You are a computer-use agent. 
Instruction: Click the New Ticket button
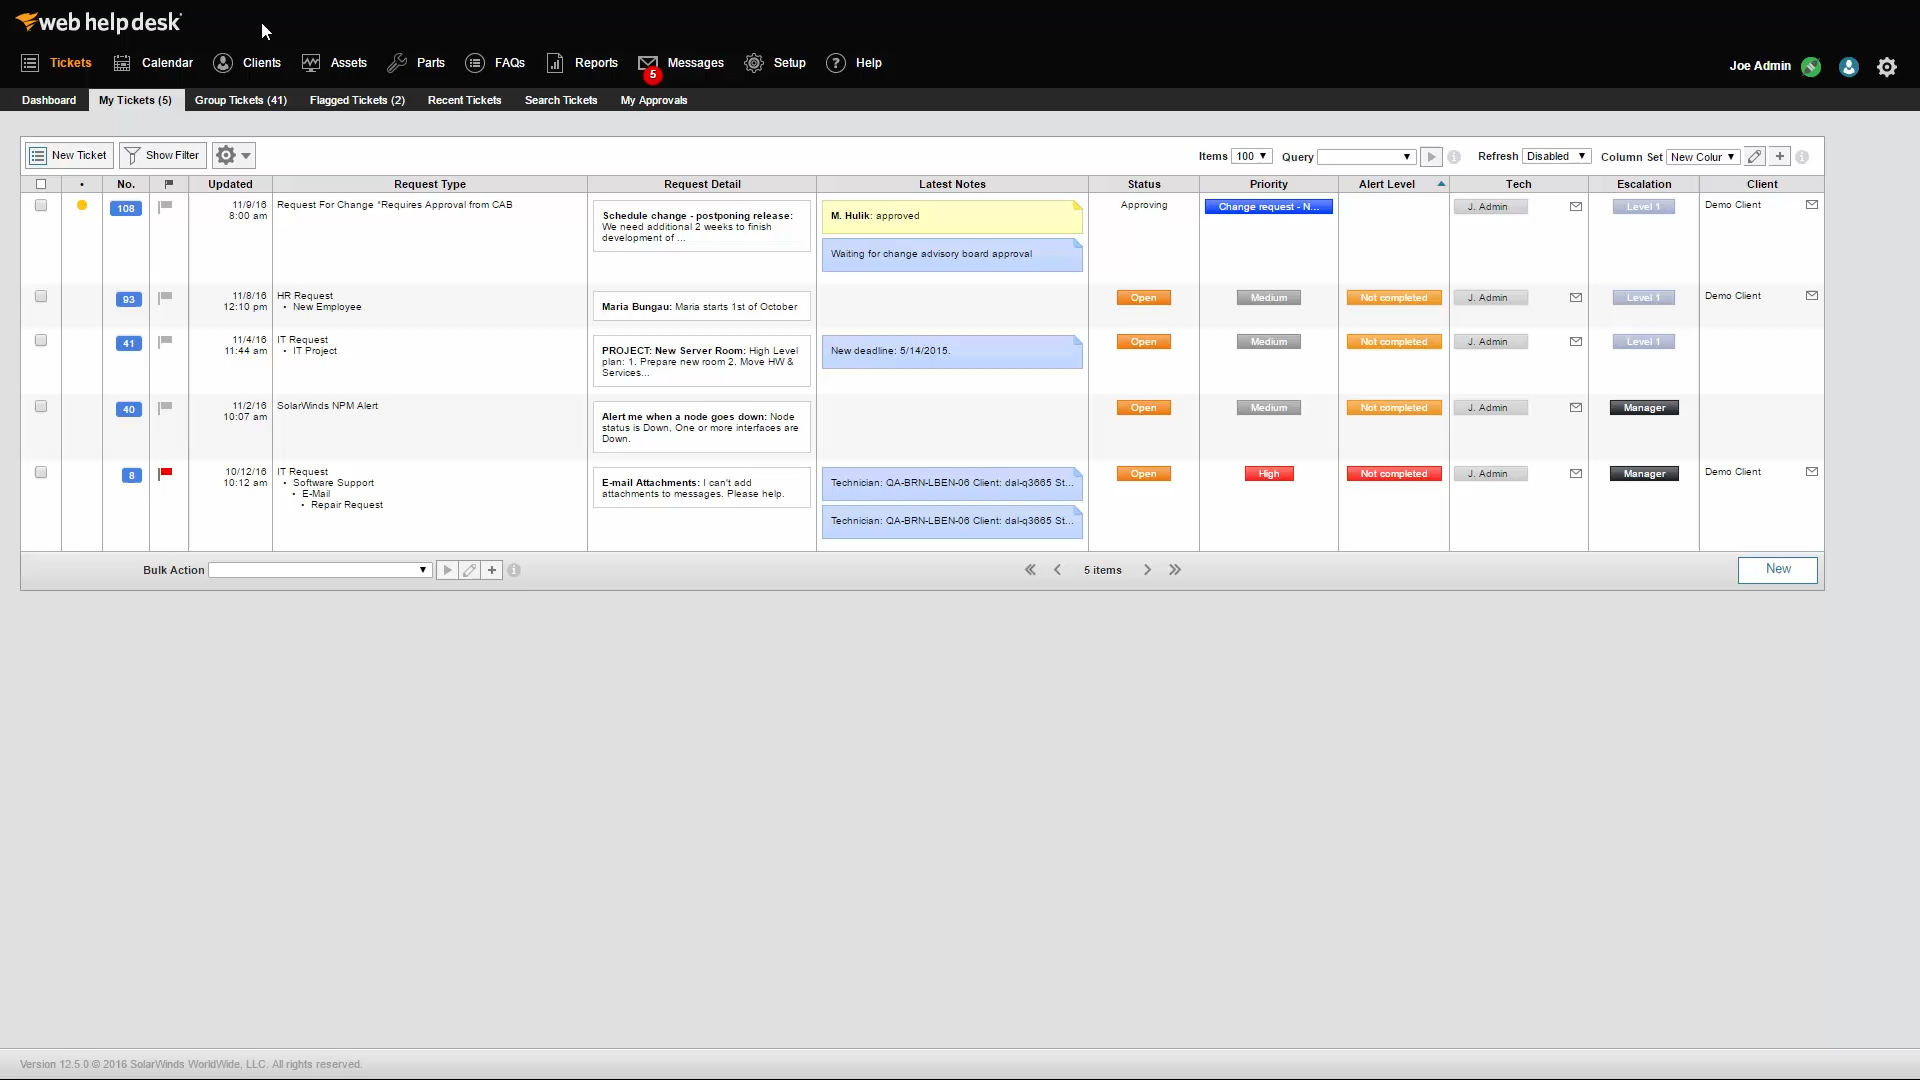coord(68,155)
